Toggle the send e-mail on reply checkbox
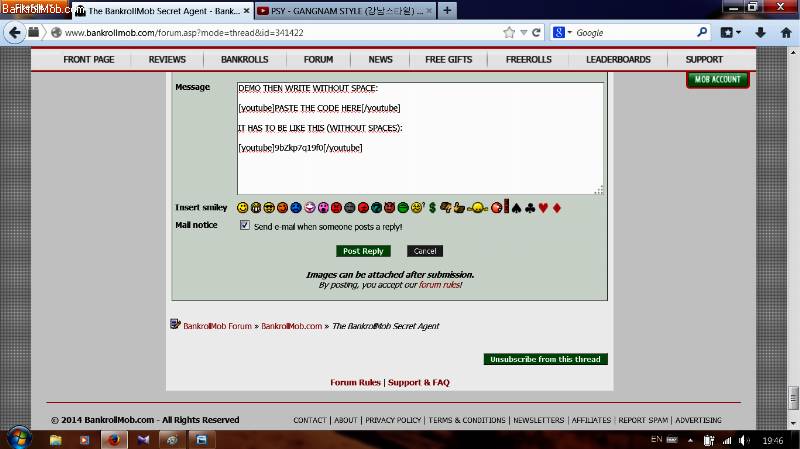Image resolution: width=800 pixels, height=449 pixels. pyautogui.click(x=245, y=225)
